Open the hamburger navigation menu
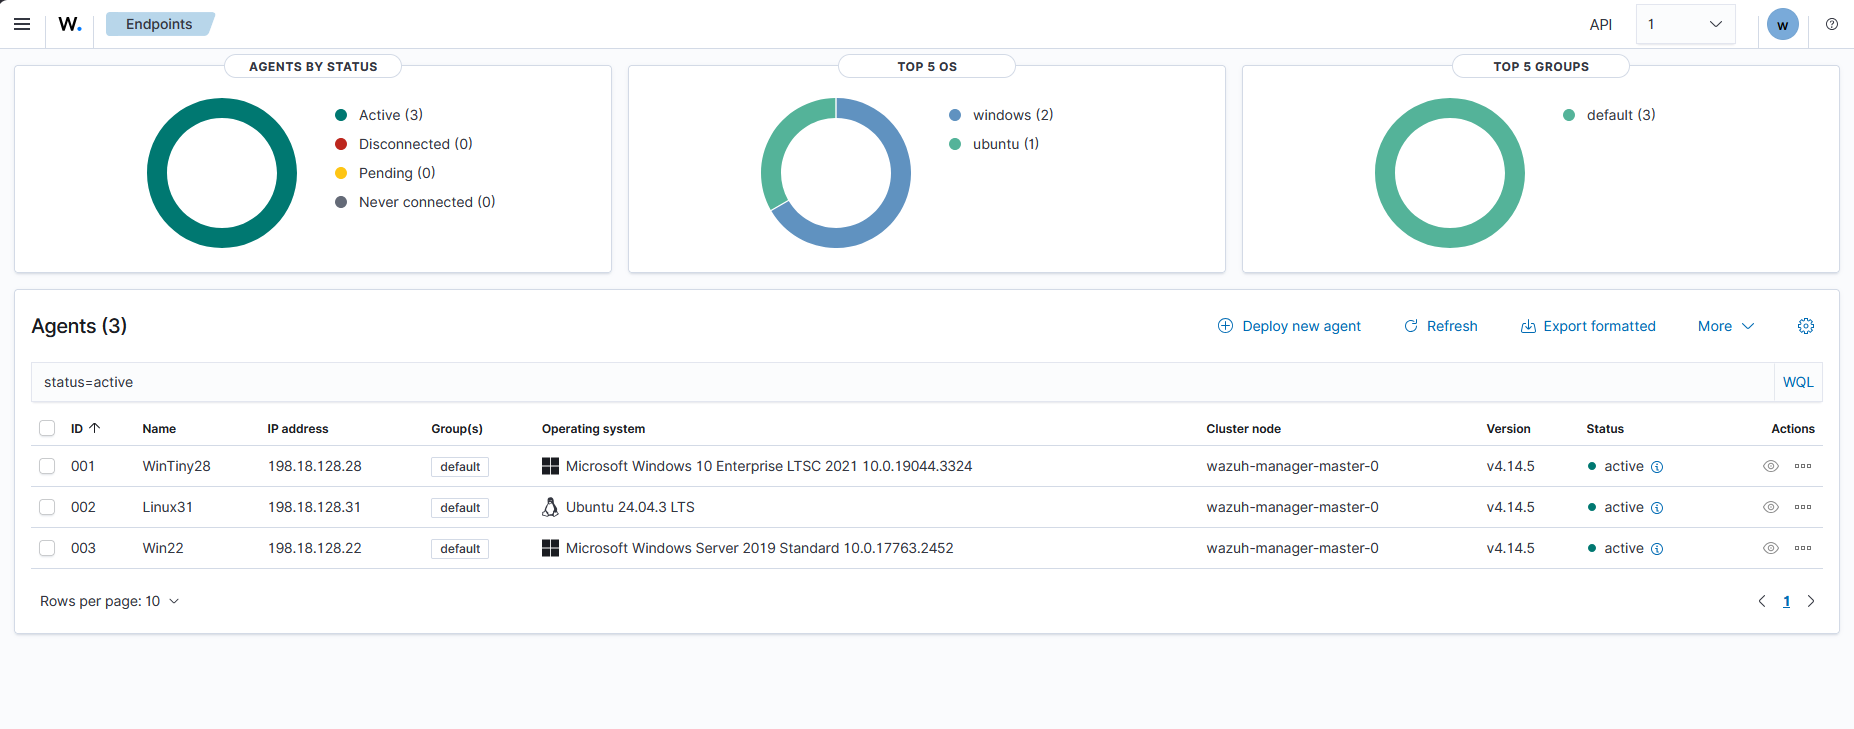Screen dimensions: 1854x729 [x=22, y=24]
